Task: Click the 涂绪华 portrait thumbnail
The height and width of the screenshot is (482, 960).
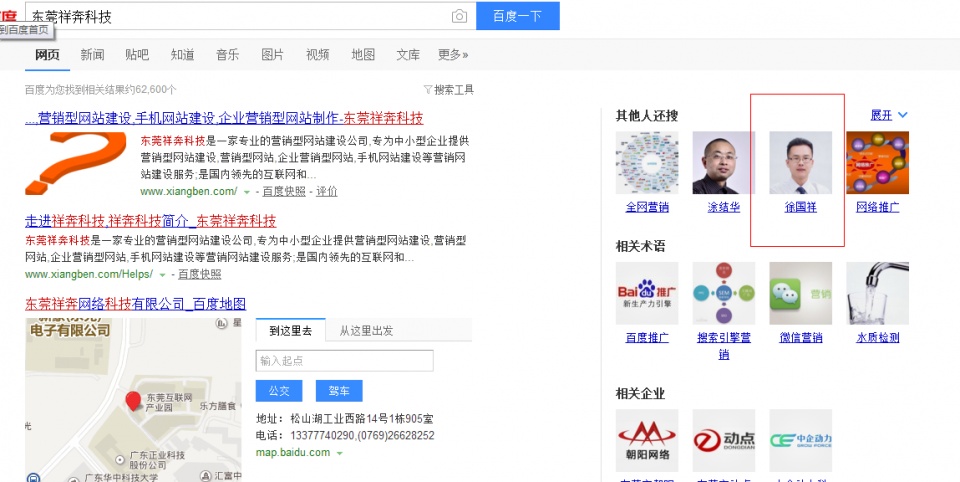Action: 724,162
